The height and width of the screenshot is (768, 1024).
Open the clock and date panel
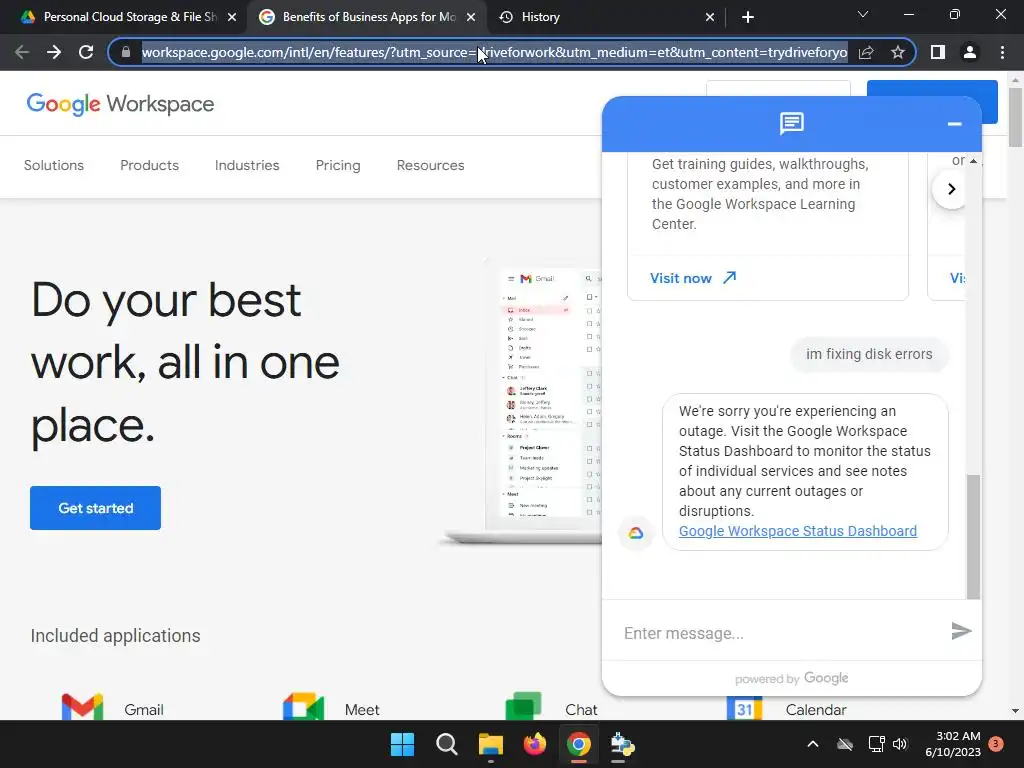953,744
